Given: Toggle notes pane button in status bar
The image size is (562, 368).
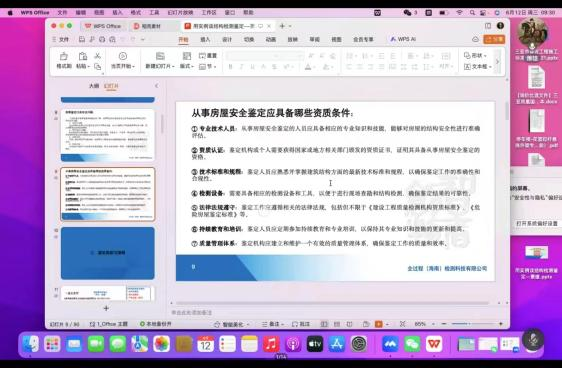Looking at the screenshot, I should (272, 324).
